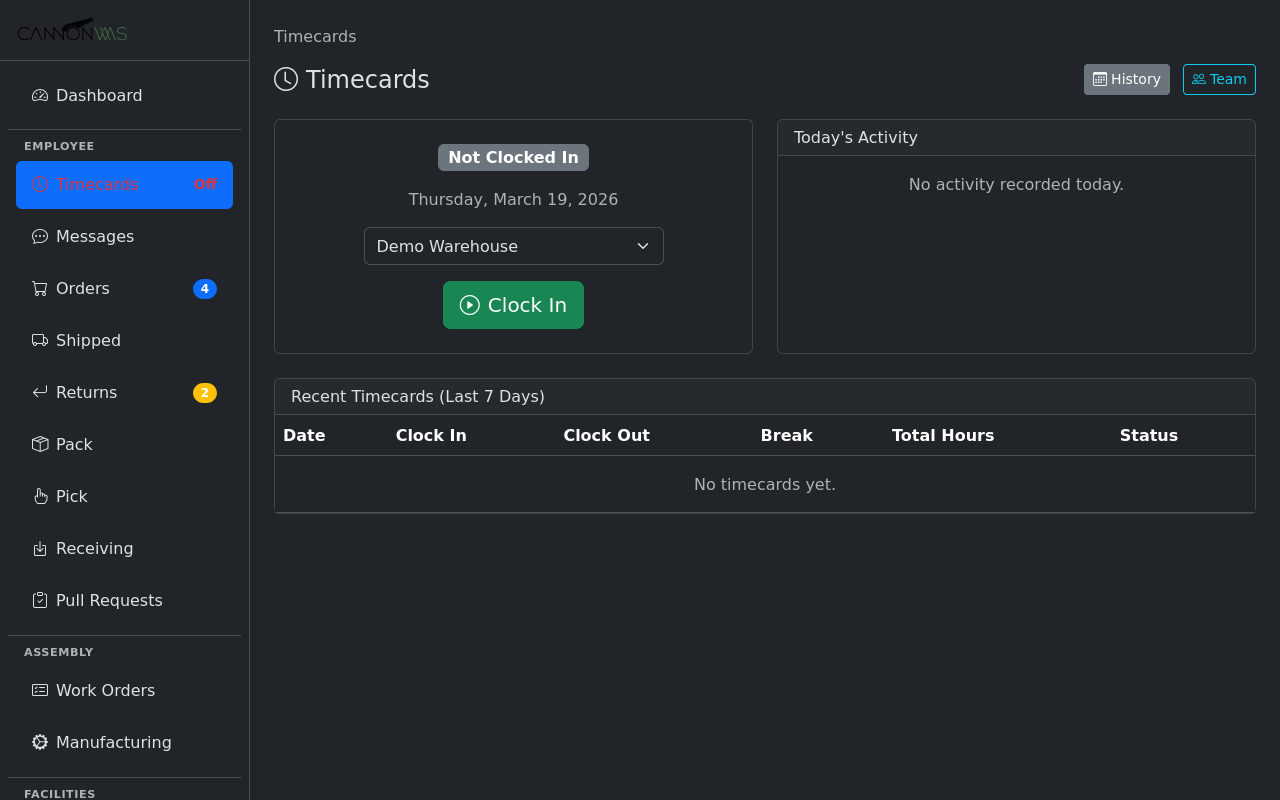The image size is (1280, 800).
Task: Click the shopping cart Orders icon
Action: [x=39, y=288]
